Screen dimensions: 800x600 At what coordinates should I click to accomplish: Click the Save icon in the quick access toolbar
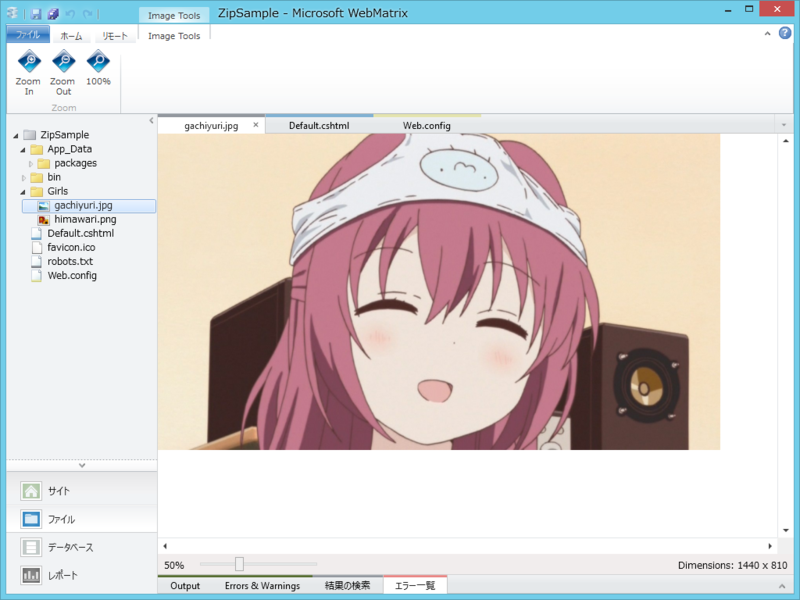36,14
